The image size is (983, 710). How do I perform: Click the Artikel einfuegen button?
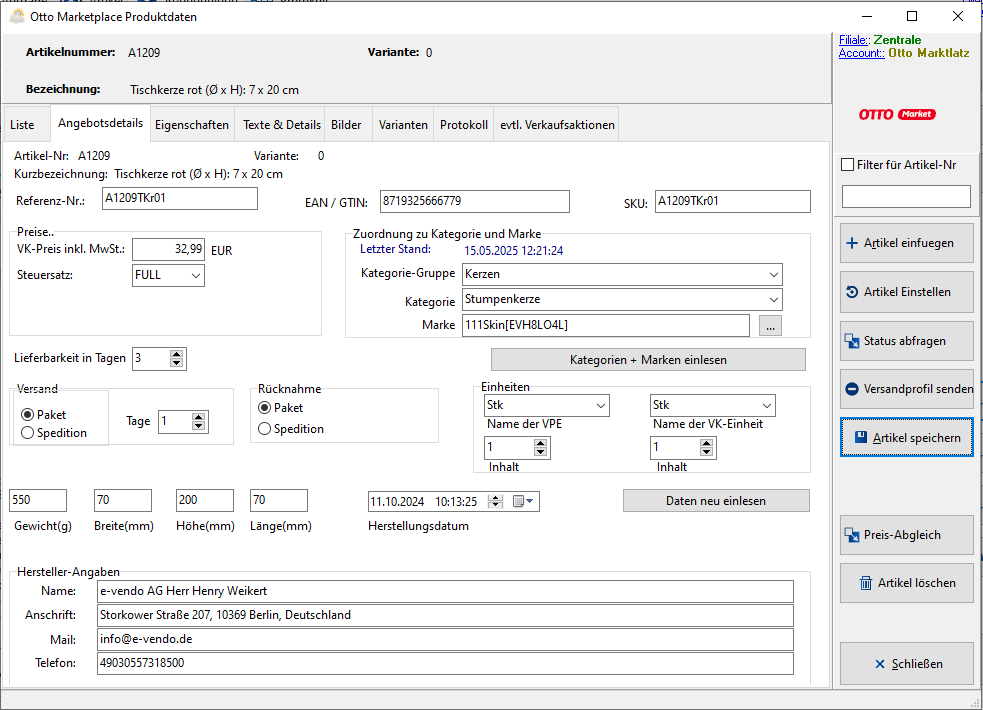pyautogui.click(x=907, y=243)
